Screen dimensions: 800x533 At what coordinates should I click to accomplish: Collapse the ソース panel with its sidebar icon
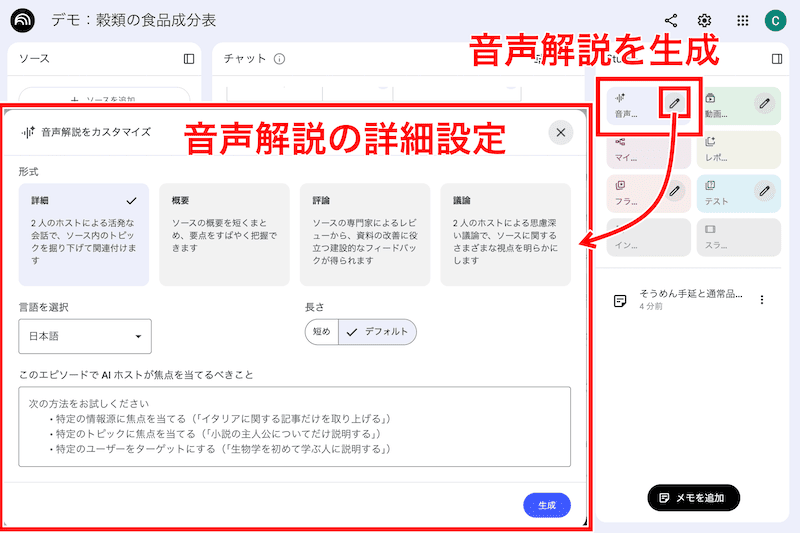coord(189,59)
